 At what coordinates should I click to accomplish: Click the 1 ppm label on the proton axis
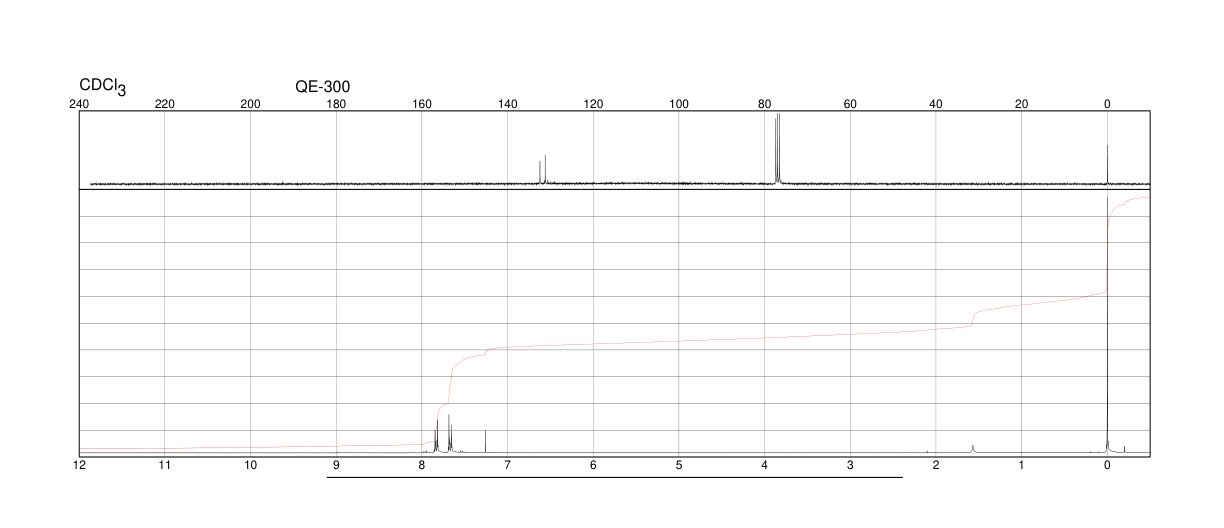point(1022,466)
